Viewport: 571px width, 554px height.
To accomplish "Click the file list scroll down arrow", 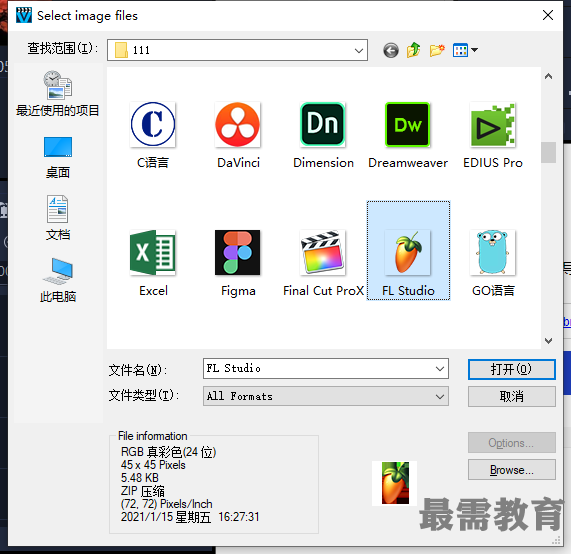I will click(548, 341).
